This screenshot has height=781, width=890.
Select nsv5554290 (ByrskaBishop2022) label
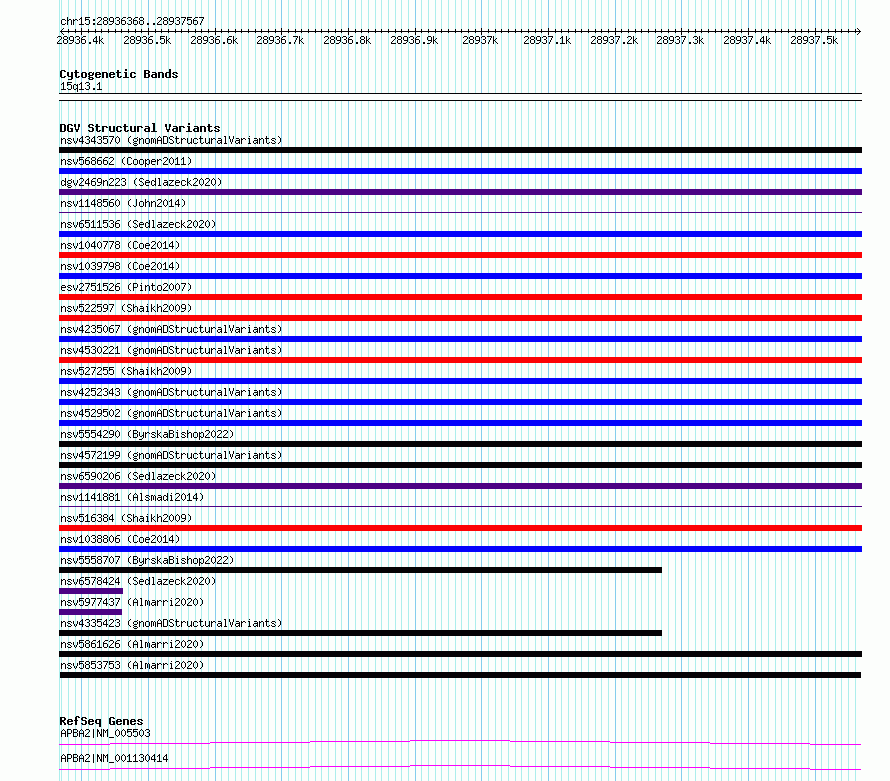pos(147,434)
